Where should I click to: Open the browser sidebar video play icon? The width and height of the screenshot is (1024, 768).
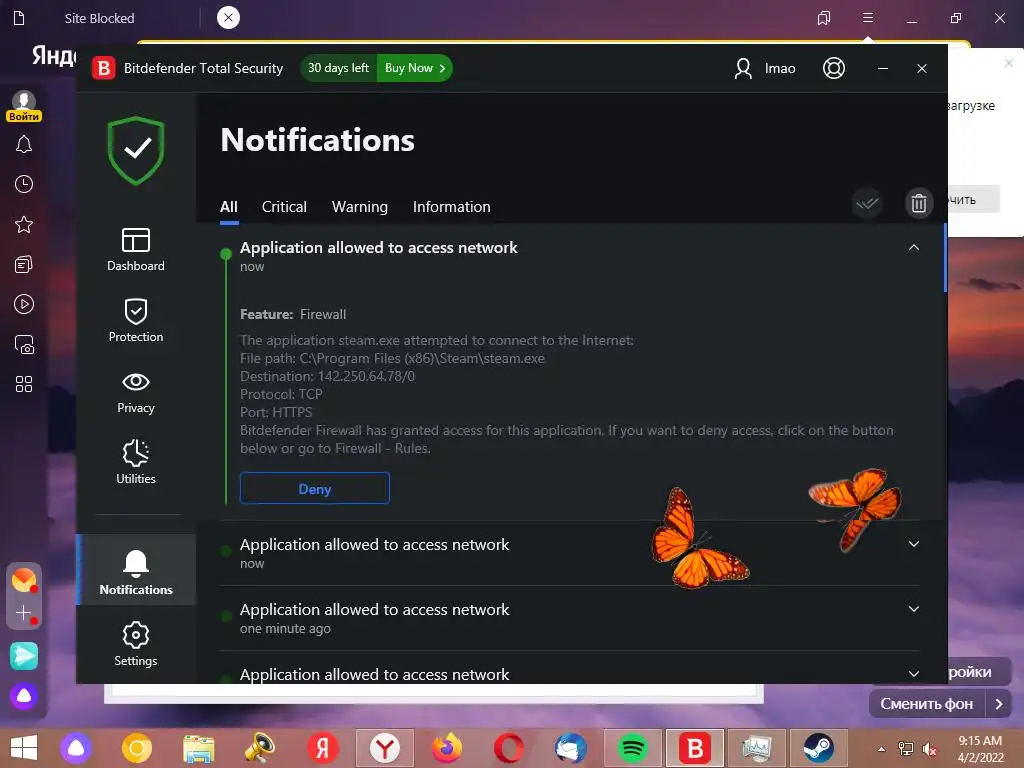24,304
